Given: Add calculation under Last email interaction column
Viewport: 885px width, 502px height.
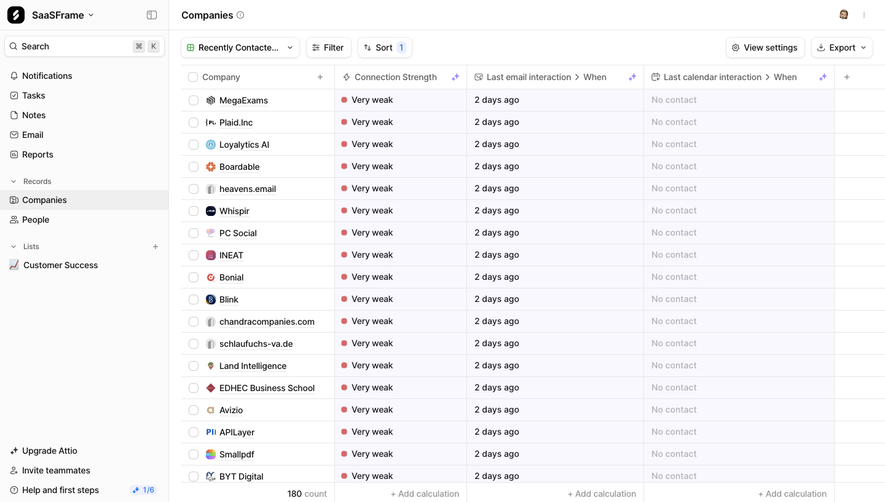Looking at the screenshot, I should coord(602,494).
